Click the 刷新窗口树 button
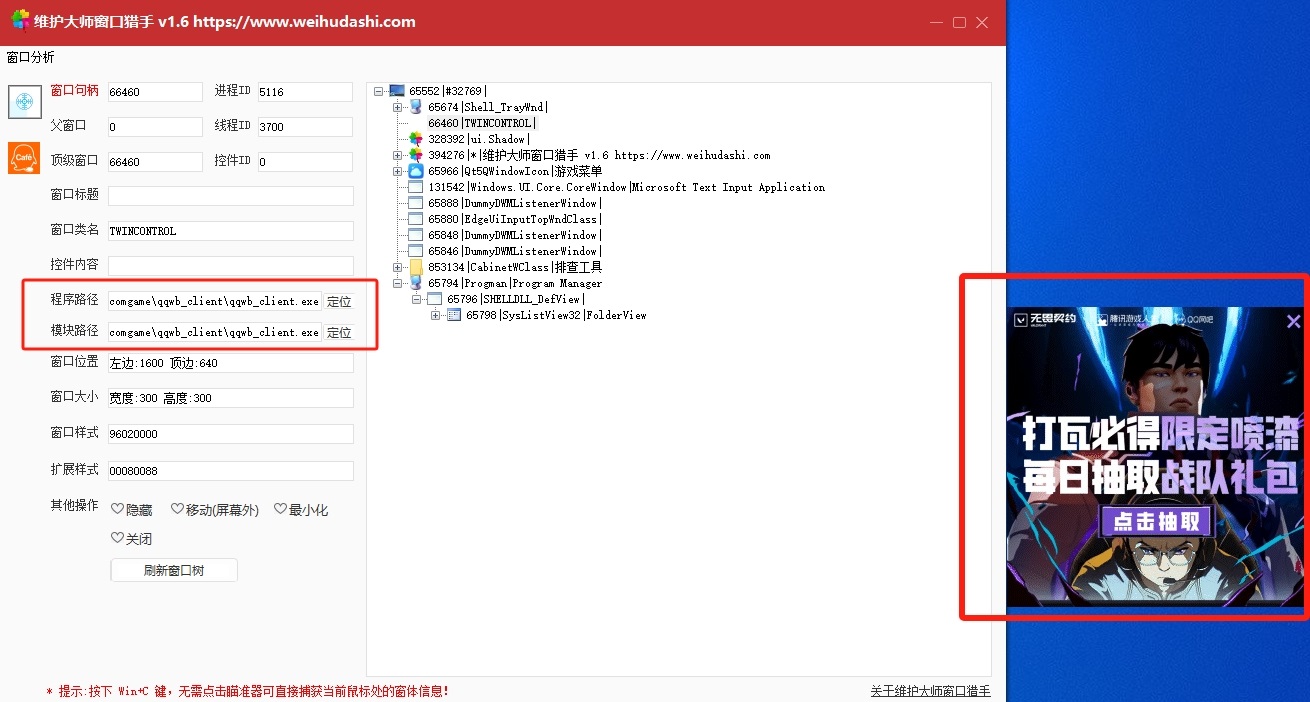 [x=174, y=570]
